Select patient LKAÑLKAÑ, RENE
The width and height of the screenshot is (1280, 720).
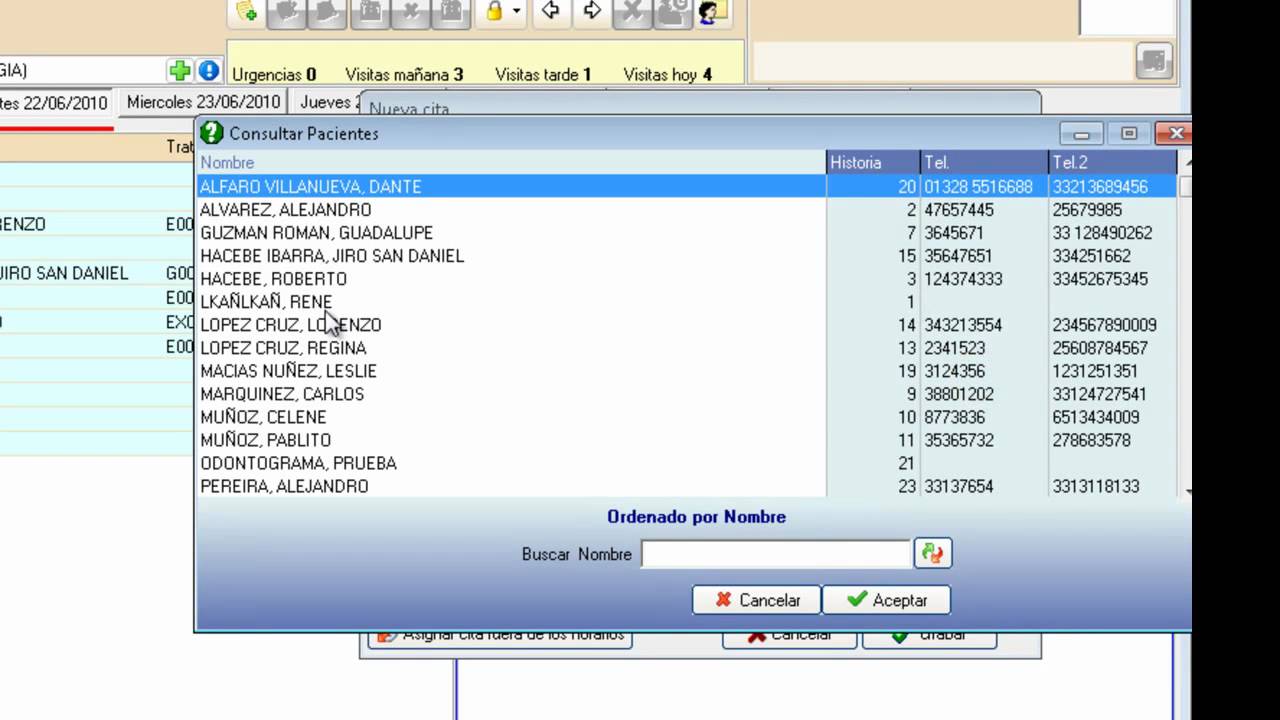pyautogui.click(x=511, y=301)
